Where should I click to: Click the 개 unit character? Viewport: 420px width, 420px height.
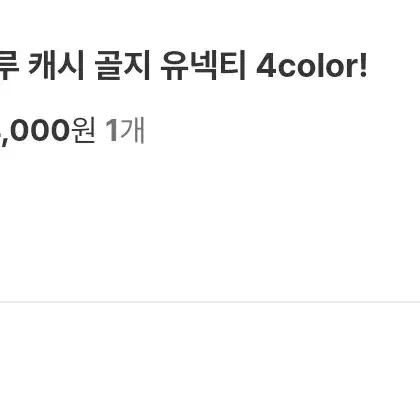click(132, 131)
